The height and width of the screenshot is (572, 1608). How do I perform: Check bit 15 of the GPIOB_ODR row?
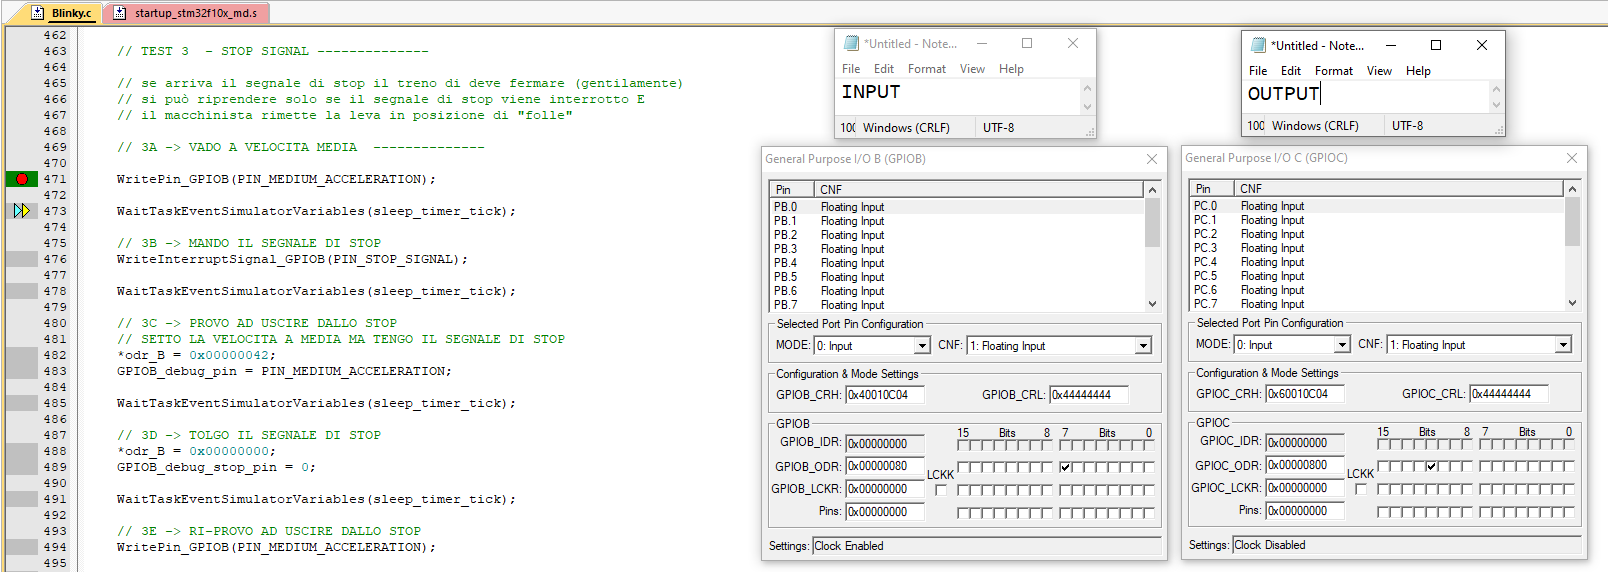(x=963, y=467)
